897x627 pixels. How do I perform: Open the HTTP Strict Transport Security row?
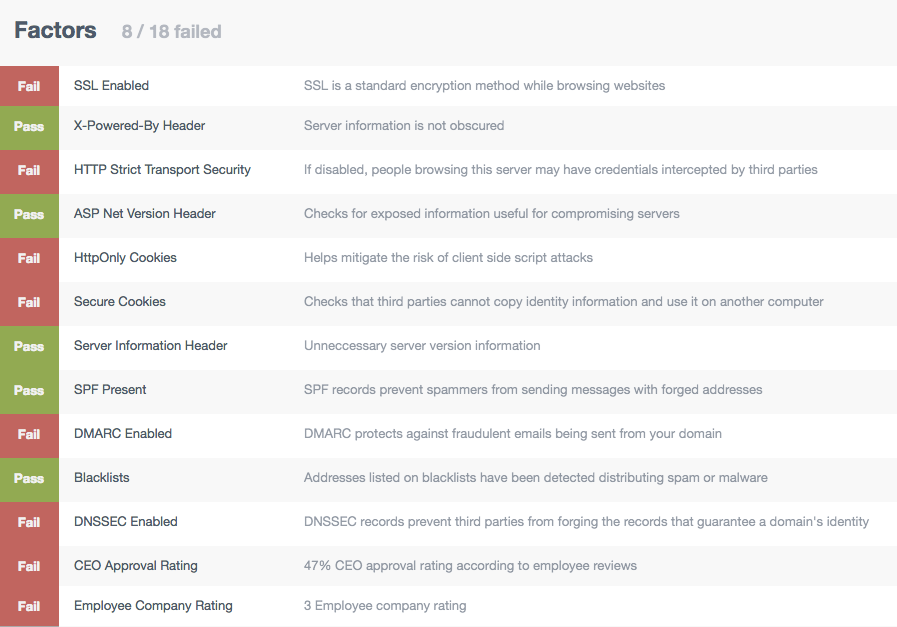click(x=448, y=170)
